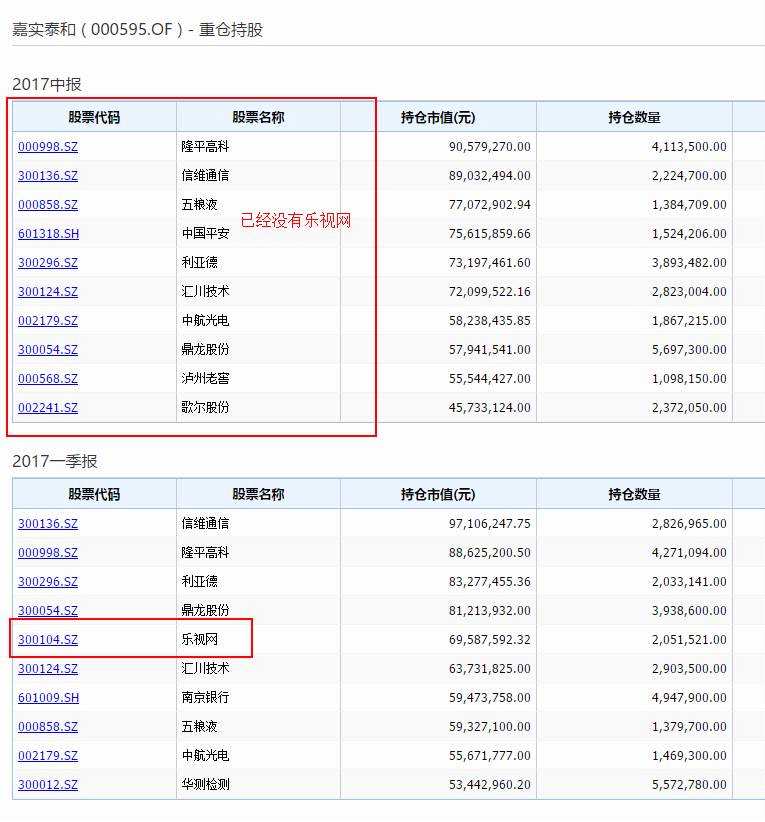Screen dimensions: 765x822
Task: Click stock name 歌尔股份
Action: point(206,407)
